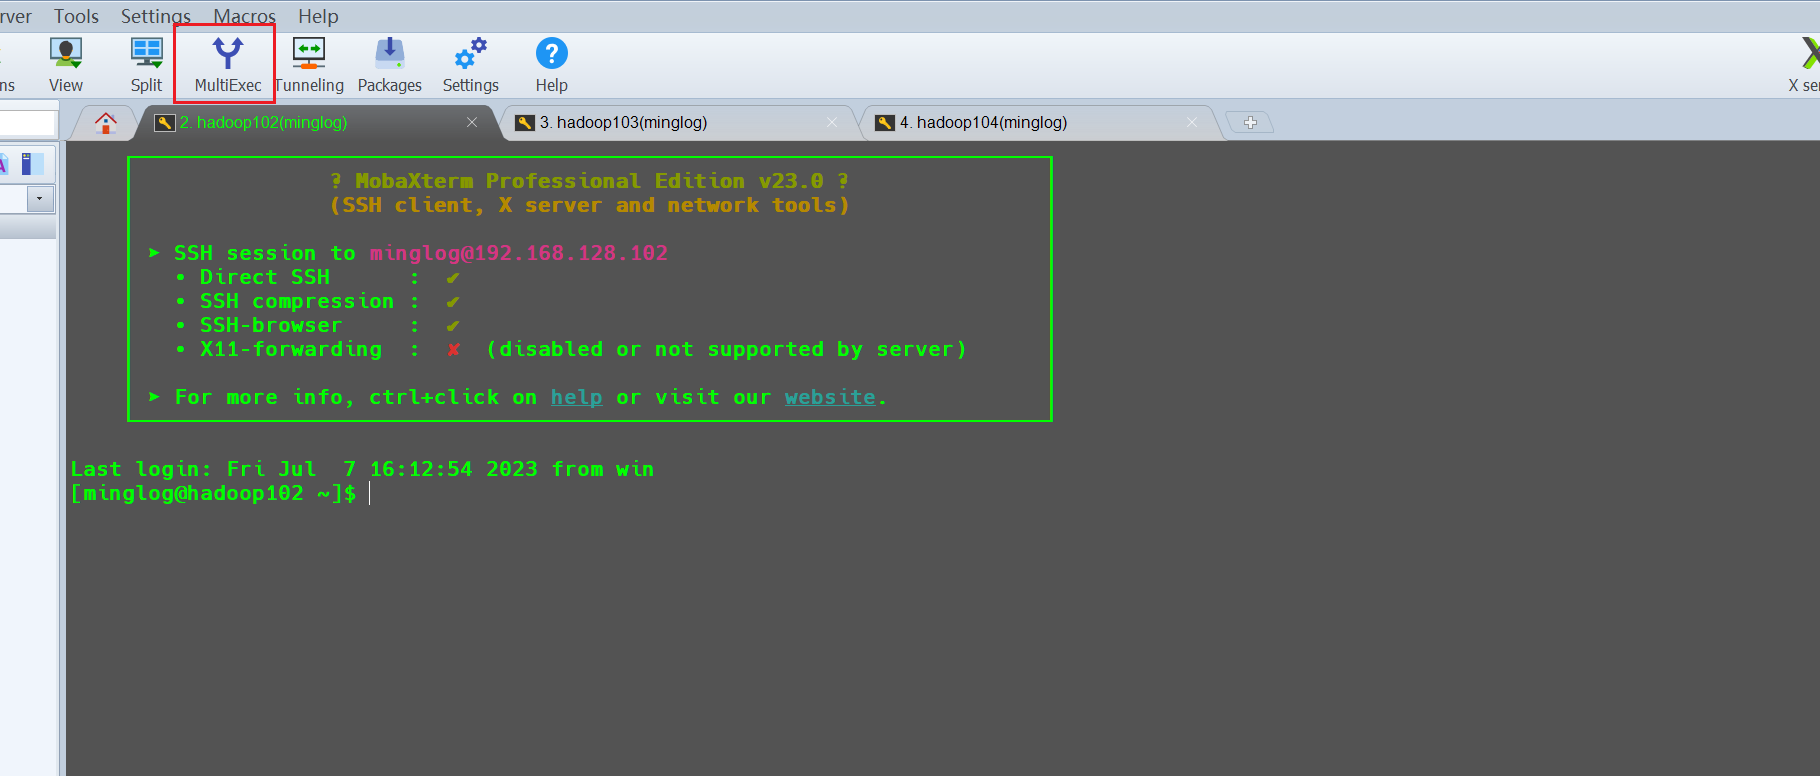
Task: Close the hadoop102(minglog) tab
Action: point(472,122)
